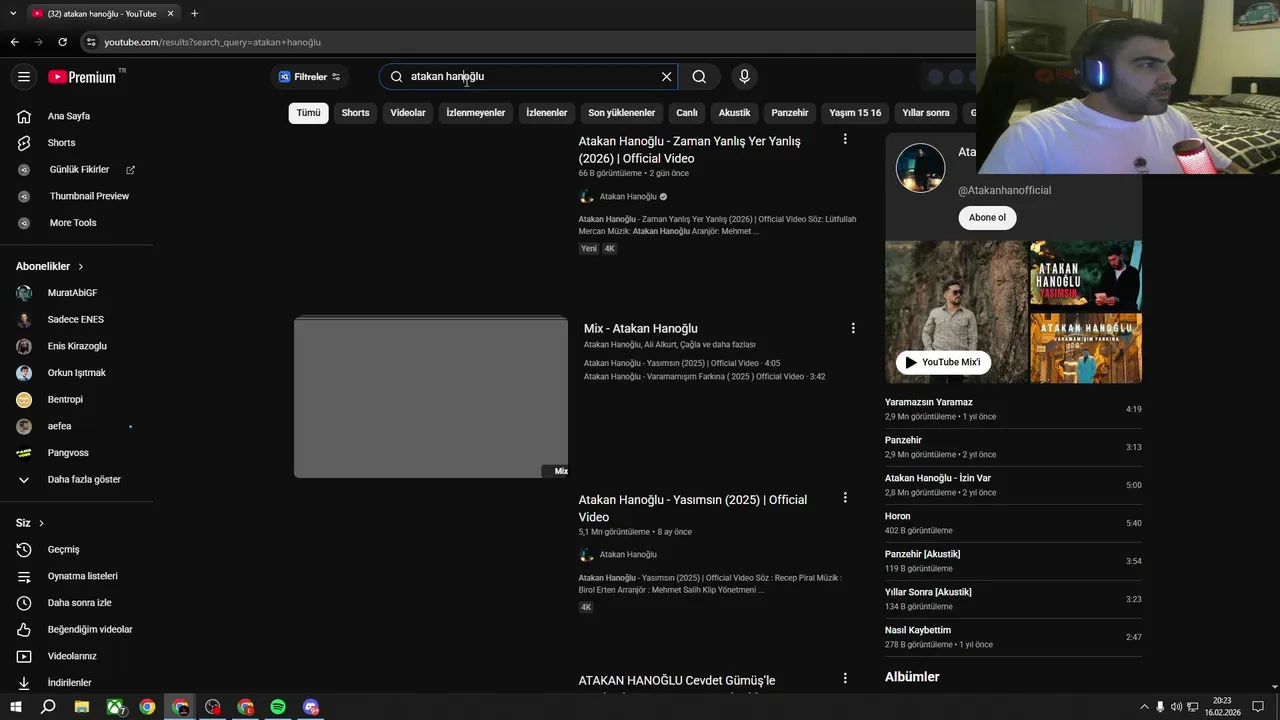
Task: Start voice search with microphone
Action: (x=744, y=77)
